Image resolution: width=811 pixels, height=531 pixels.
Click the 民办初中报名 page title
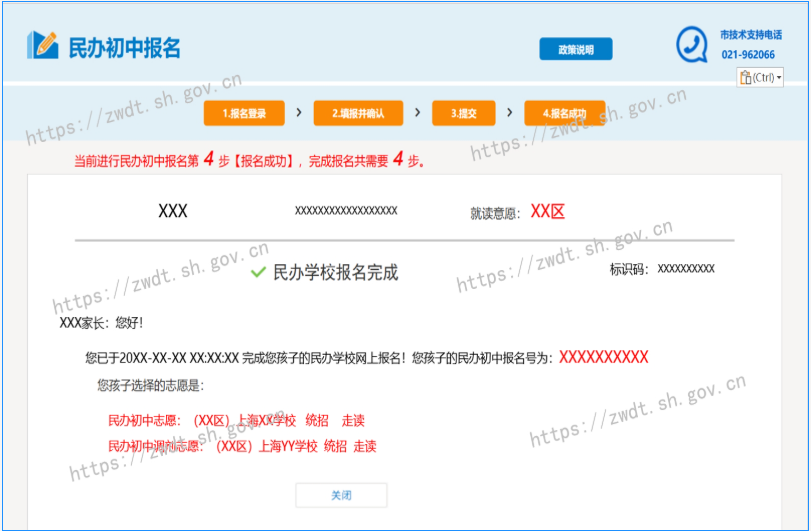click(124, 48)
